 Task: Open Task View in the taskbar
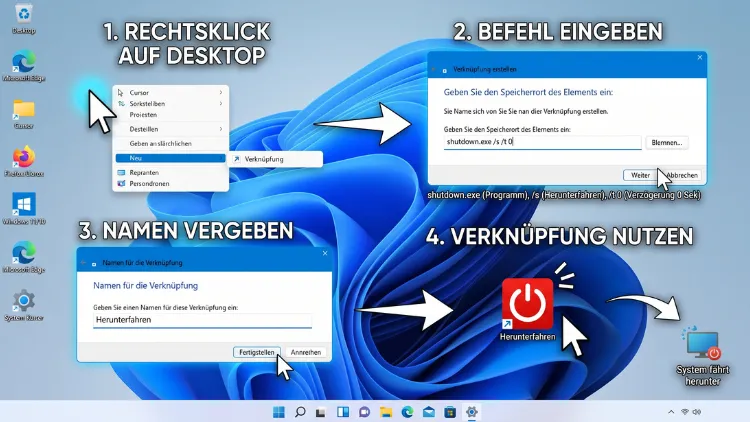click(321, 411)
